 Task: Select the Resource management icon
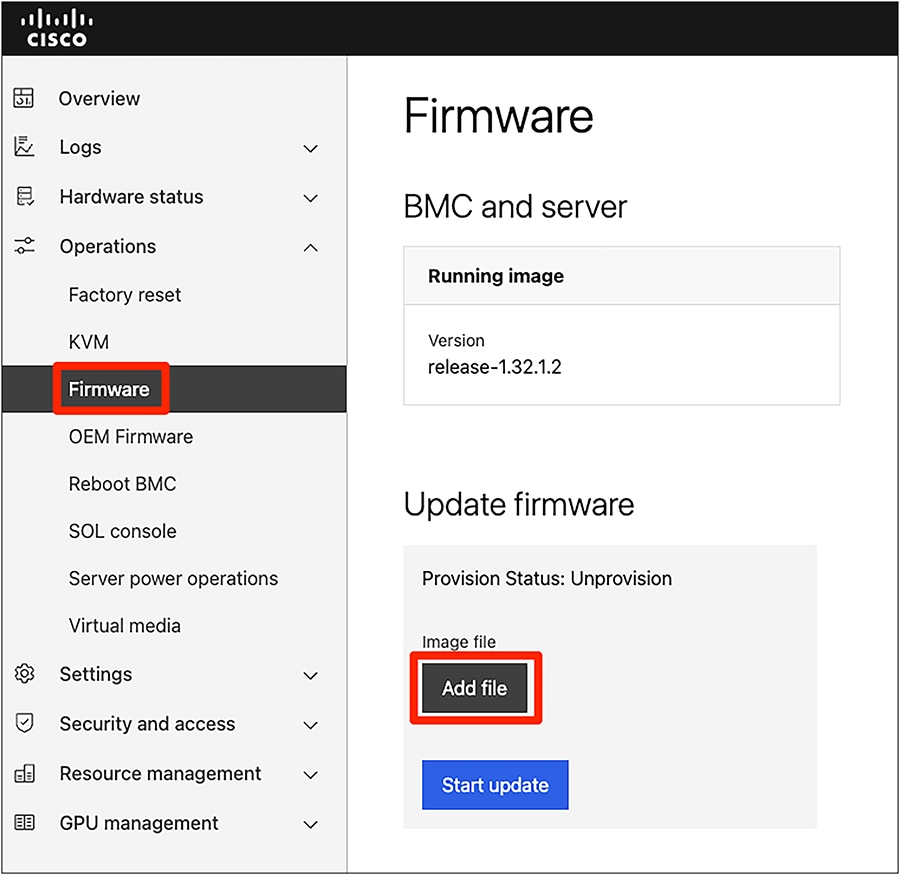pyautogui.click(x=24, y=774)
